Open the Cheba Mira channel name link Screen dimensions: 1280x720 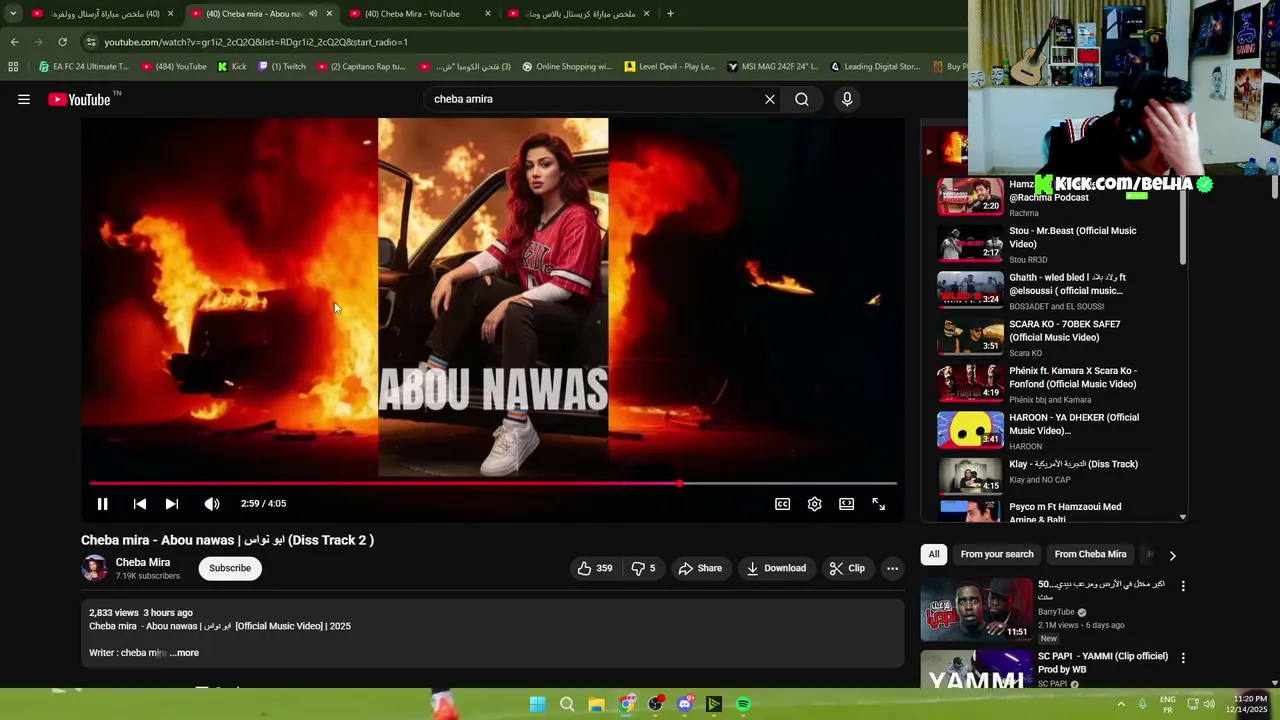coord(143,562)
